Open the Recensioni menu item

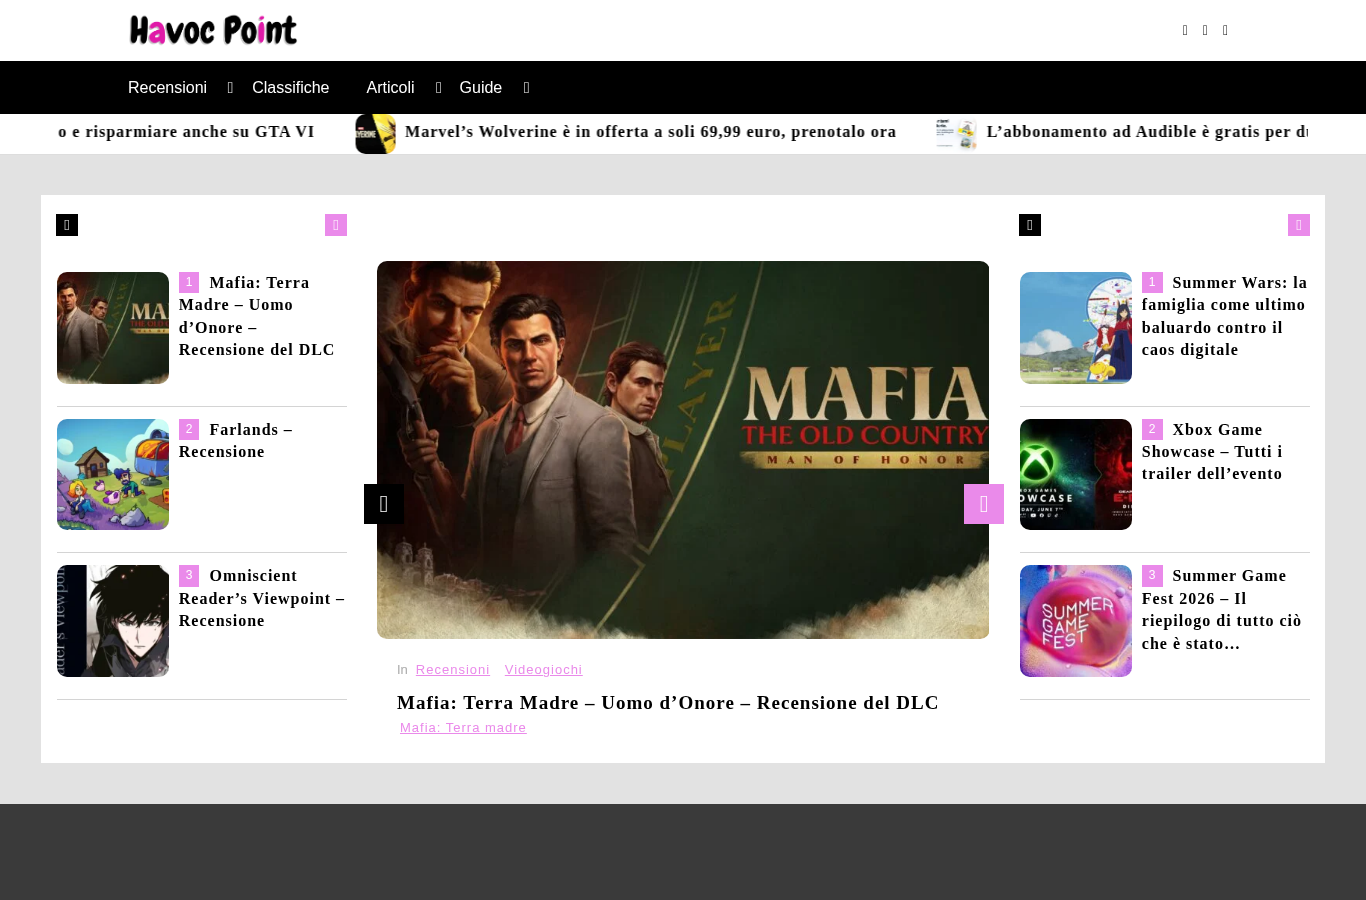(x=167, y=88)
